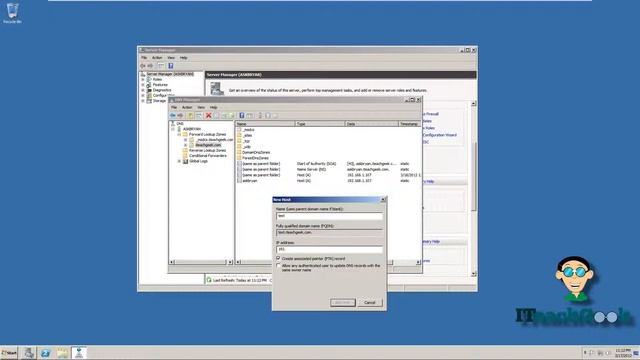640x360 pixels.
Task: Click Add Host button in New Host dialog
Action: (343, 303)
